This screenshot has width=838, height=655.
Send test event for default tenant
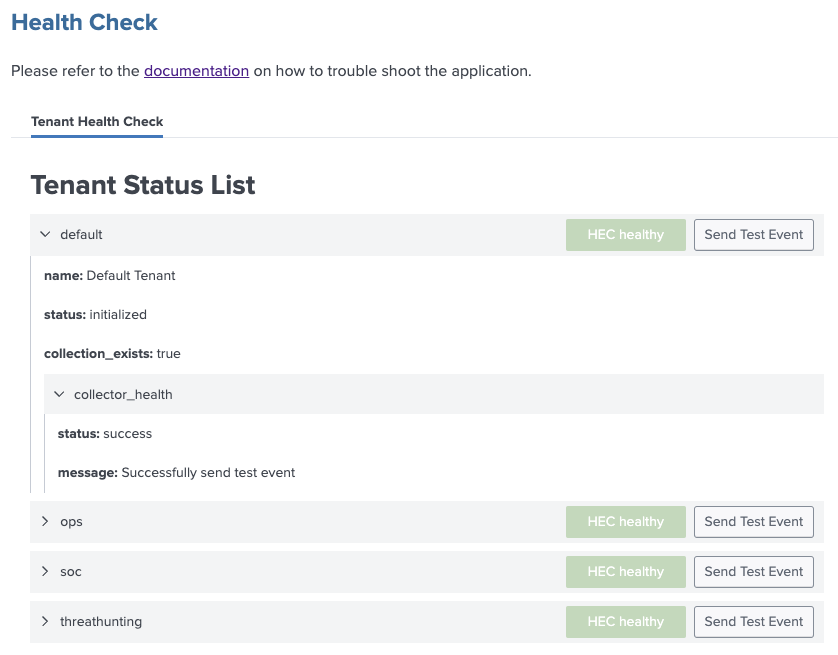coord(753,235)
